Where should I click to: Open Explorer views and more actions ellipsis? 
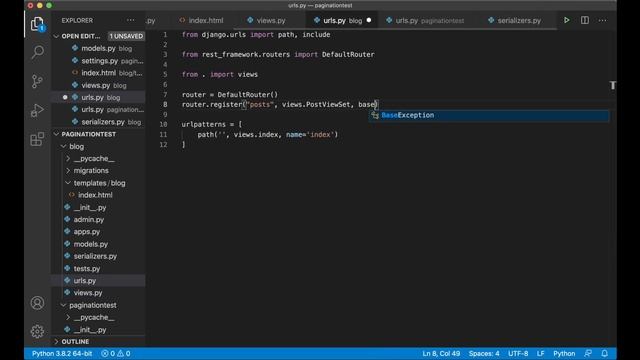(130, 20)
